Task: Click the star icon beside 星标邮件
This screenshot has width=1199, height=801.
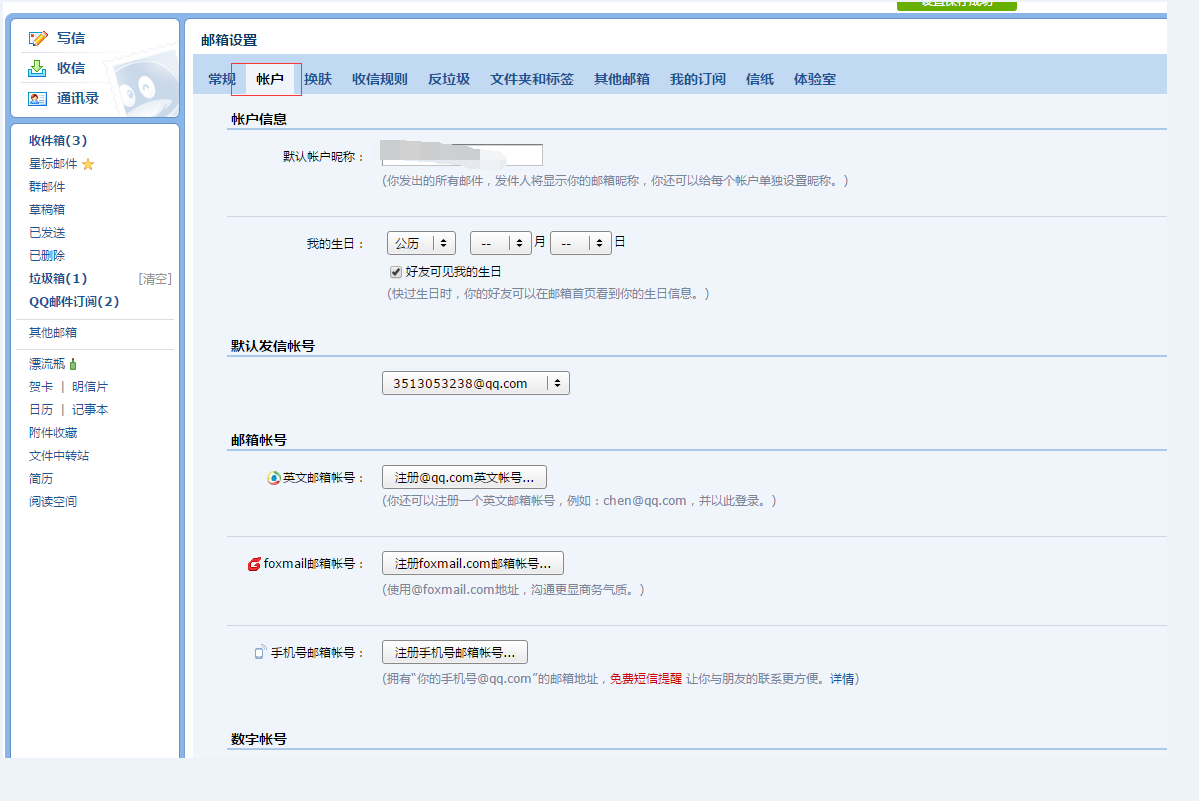Action: (x=88, y=164)
